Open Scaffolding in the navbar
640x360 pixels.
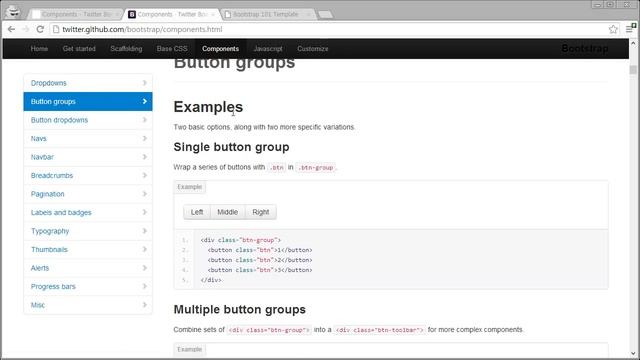126,49
